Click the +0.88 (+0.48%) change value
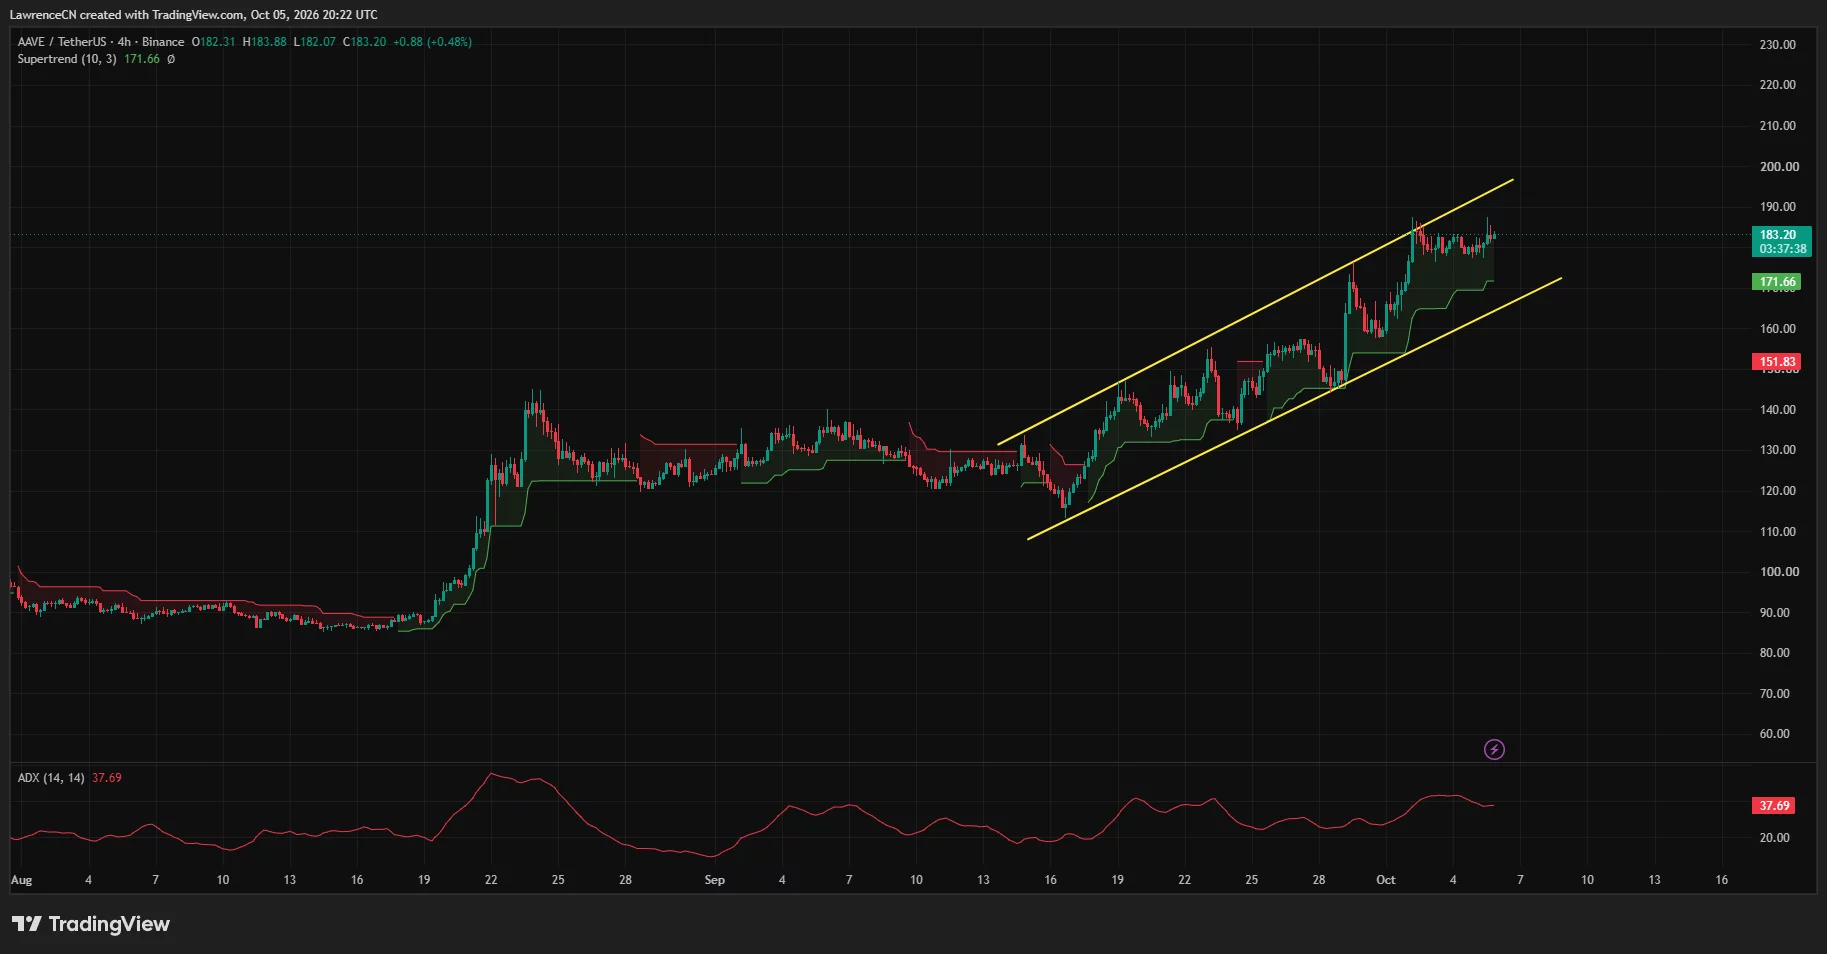The height and width of the screenshot is (954, 1827). point(433,42)
